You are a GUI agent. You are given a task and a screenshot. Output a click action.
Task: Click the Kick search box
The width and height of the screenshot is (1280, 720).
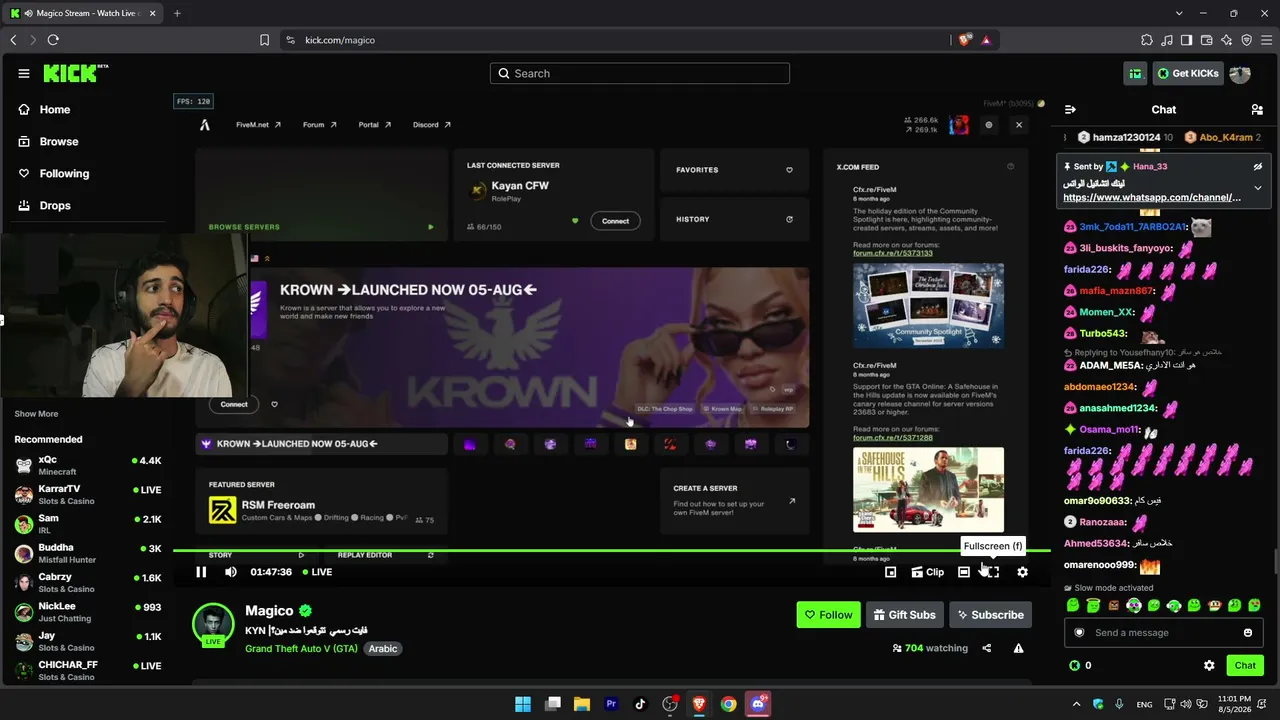click(x=640, y=73)
